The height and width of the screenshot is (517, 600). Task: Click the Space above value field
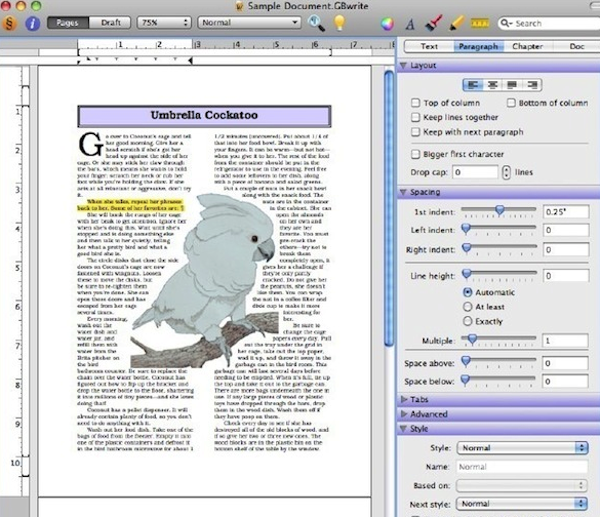click(565, 363)
